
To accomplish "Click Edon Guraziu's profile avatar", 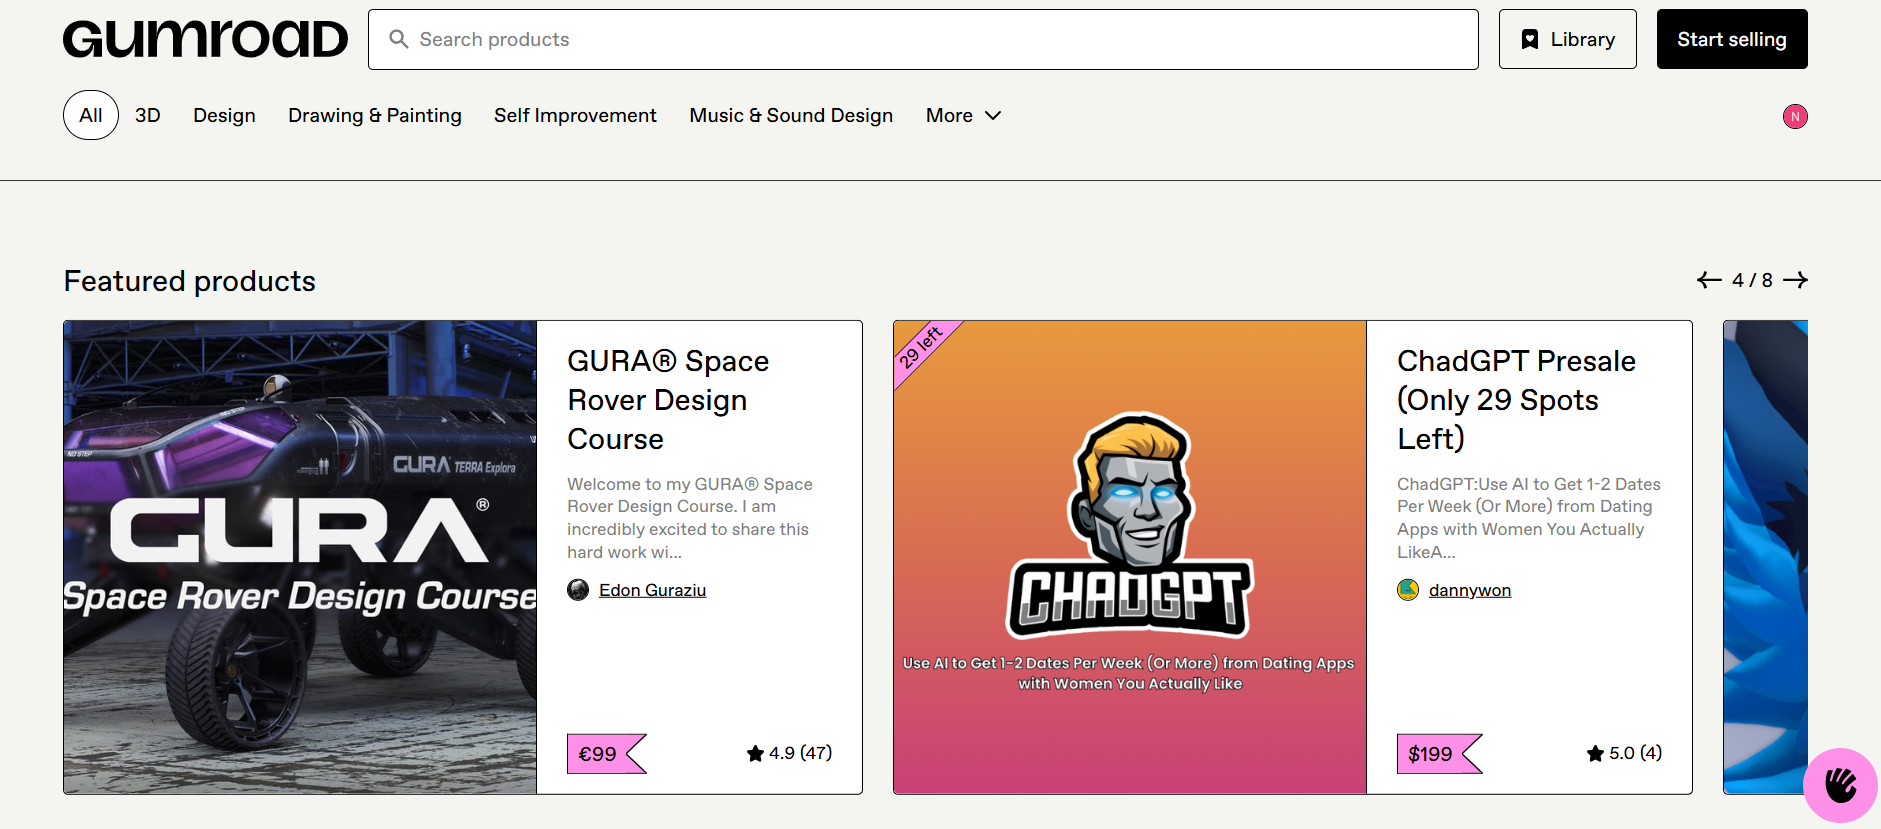I will click(578, 590).
